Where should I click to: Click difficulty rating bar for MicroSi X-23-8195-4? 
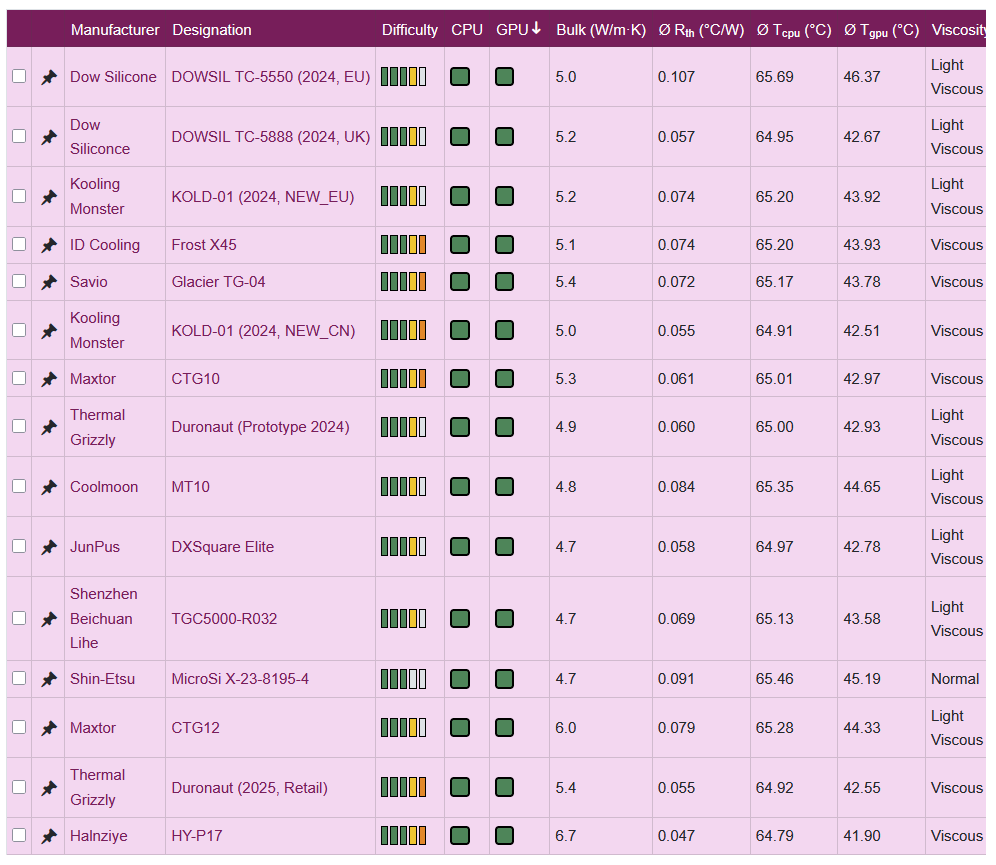403,679
